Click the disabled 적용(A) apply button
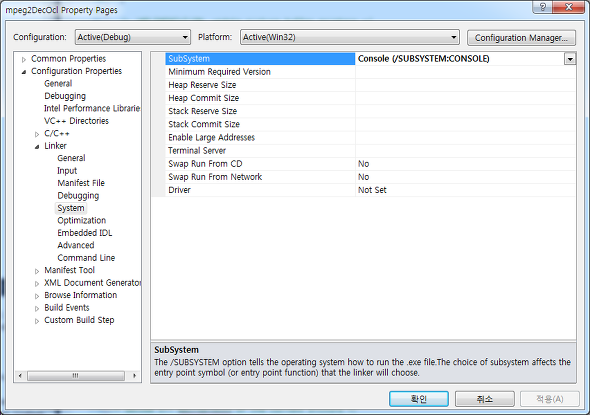 point(550,399)
